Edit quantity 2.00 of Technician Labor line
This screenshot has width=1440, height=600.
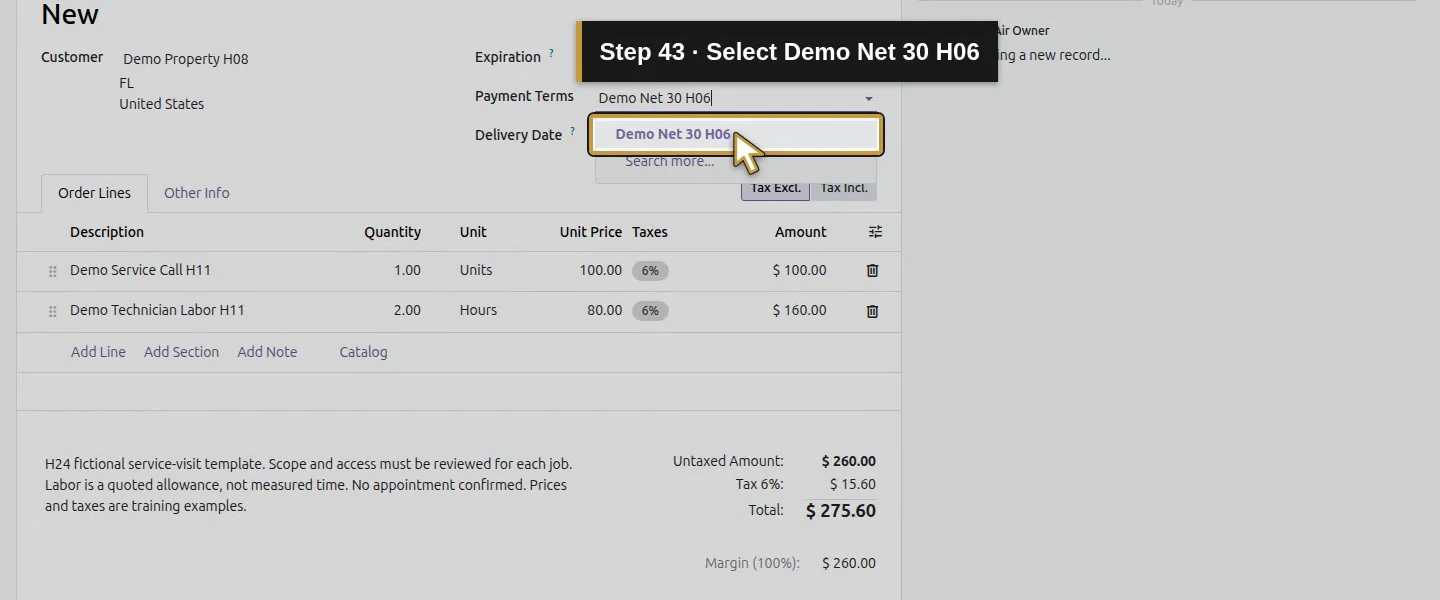[x=407, y=310]
